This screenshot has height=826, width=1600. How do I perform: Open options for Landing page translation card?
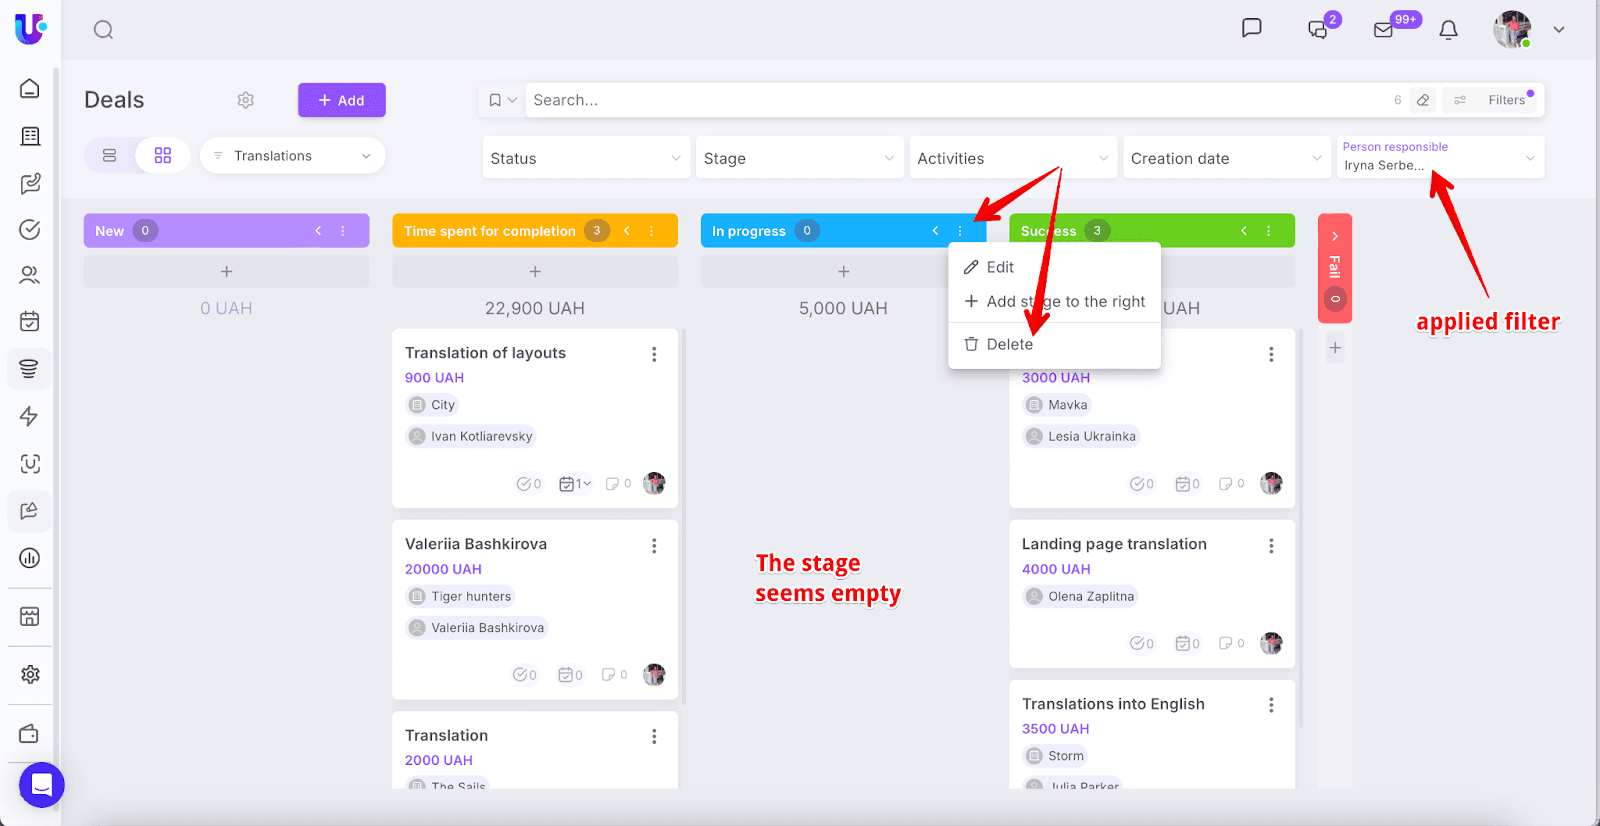(x=1271, y=546)
